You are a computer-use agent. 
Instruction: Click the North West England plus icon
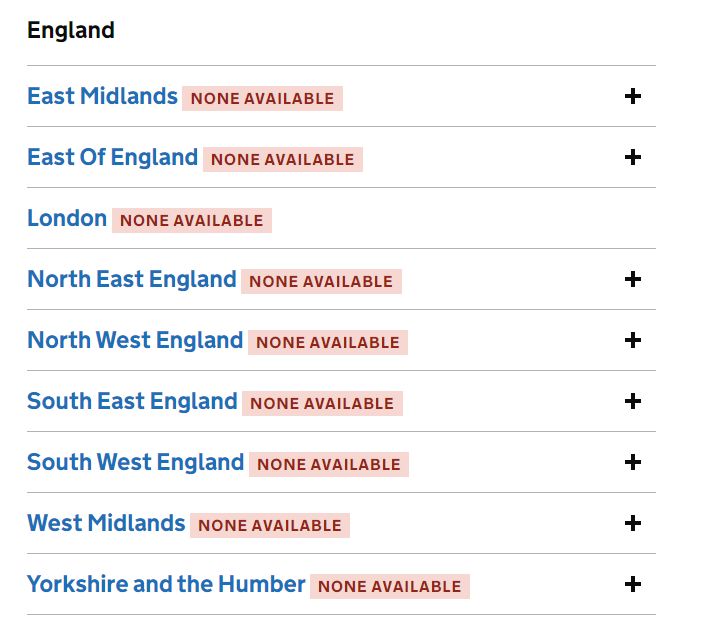(x=632, y=341)
